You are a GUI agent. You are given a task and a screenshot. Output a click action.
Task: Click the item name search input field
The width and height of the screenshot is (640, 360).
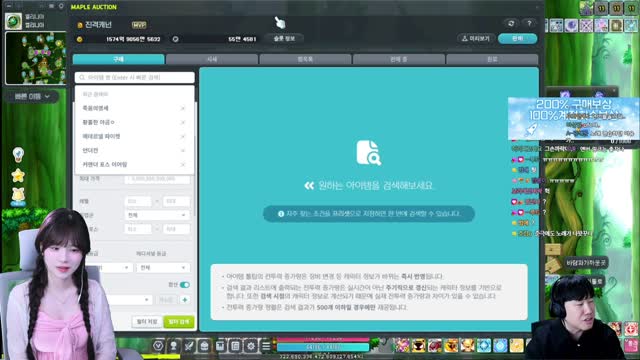135,77
